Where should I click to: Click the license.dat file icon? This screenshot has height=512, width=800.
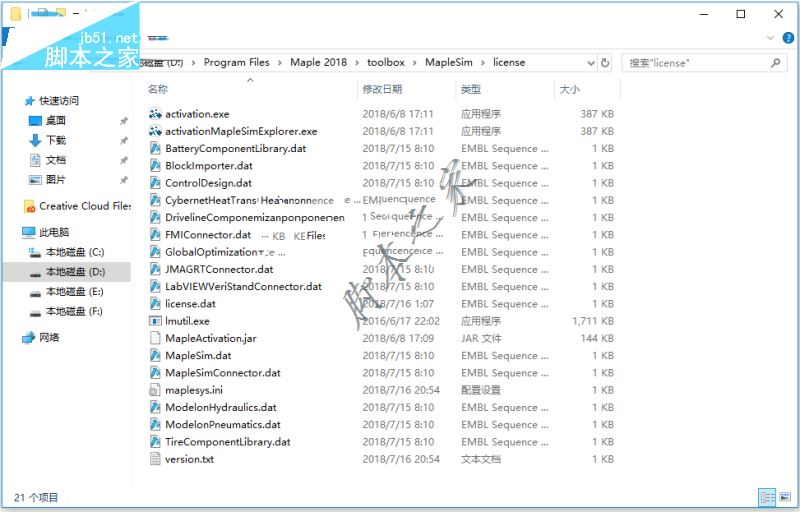[155, 304]
